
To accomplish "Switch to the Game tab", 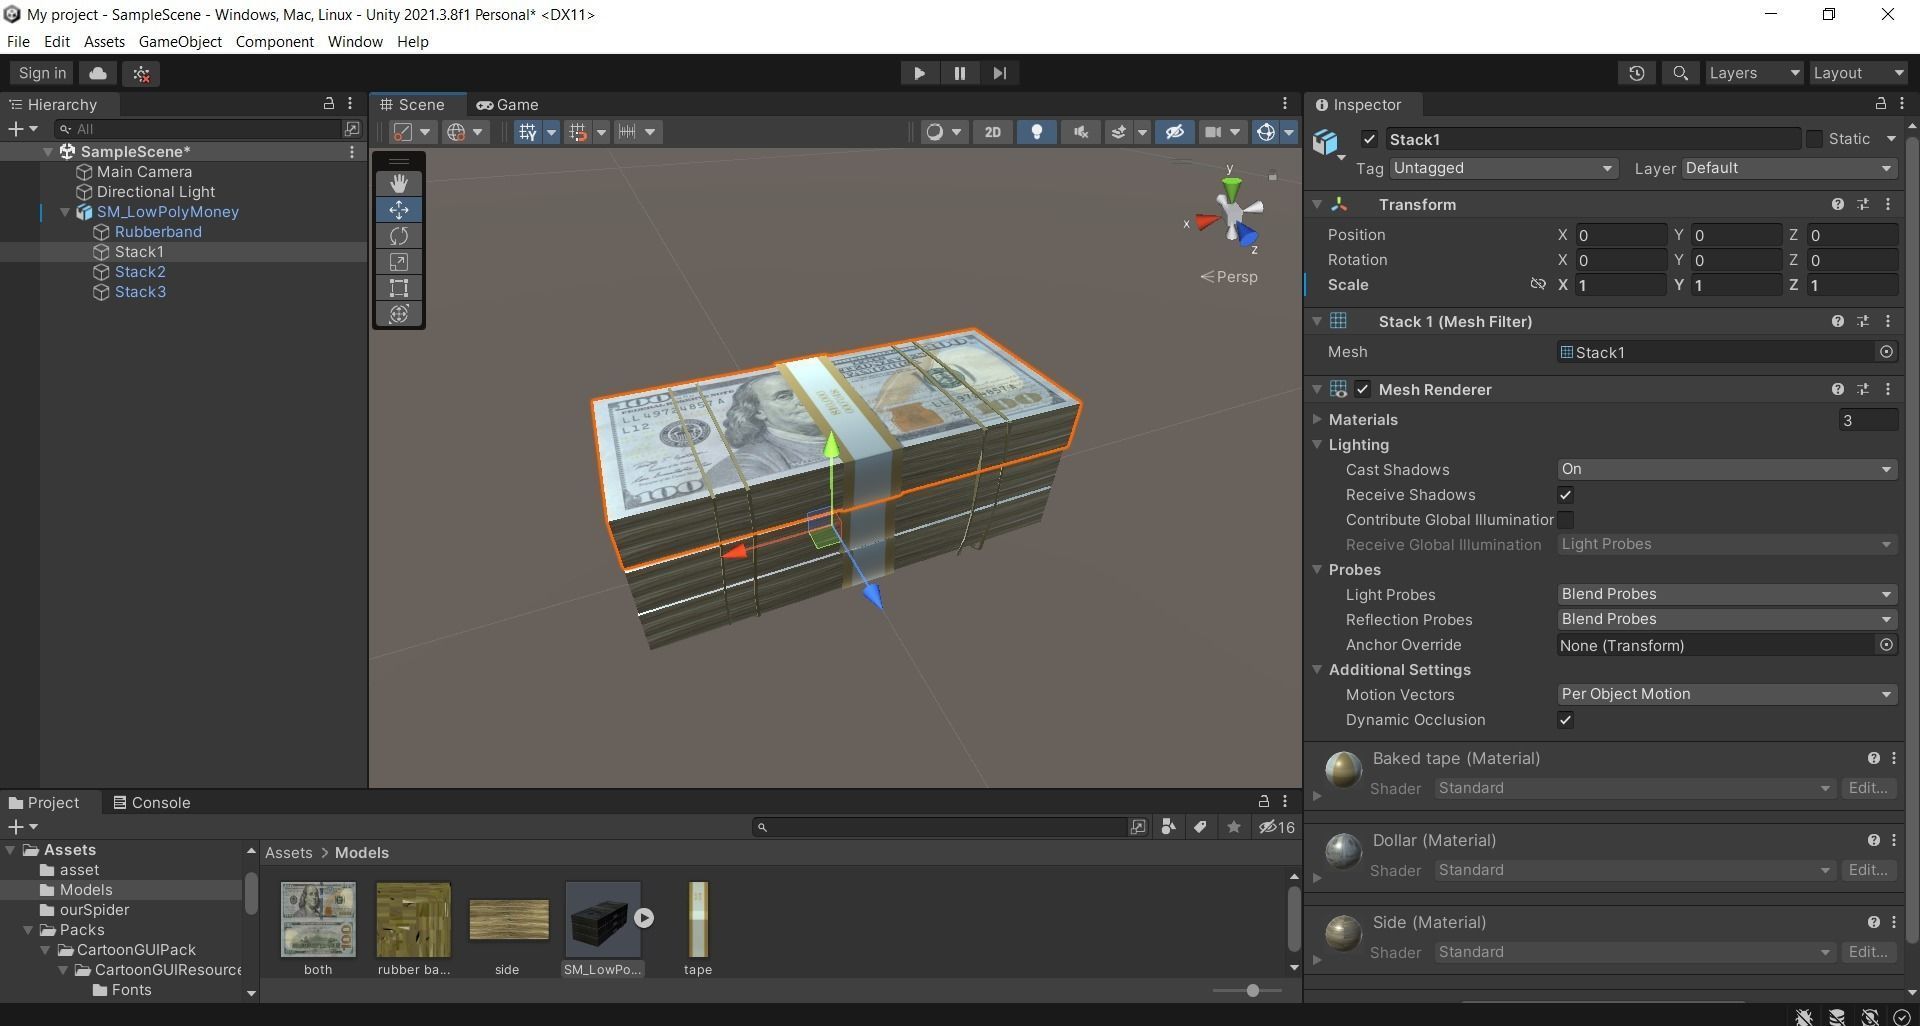I will tap(508, 104).
